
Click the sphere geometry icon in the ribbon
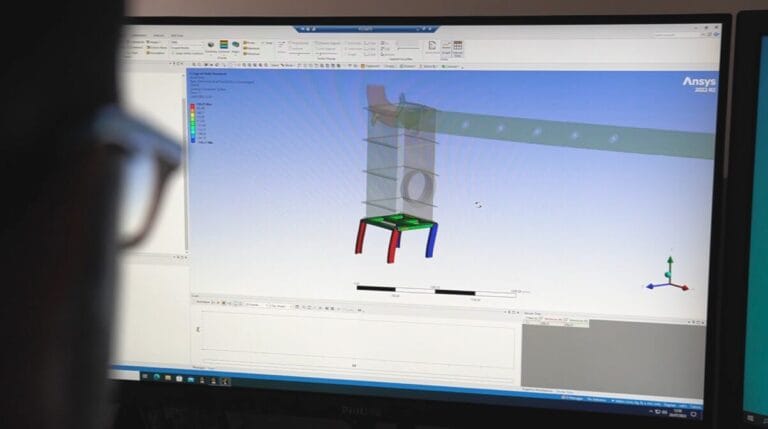[x=211, y=45]
